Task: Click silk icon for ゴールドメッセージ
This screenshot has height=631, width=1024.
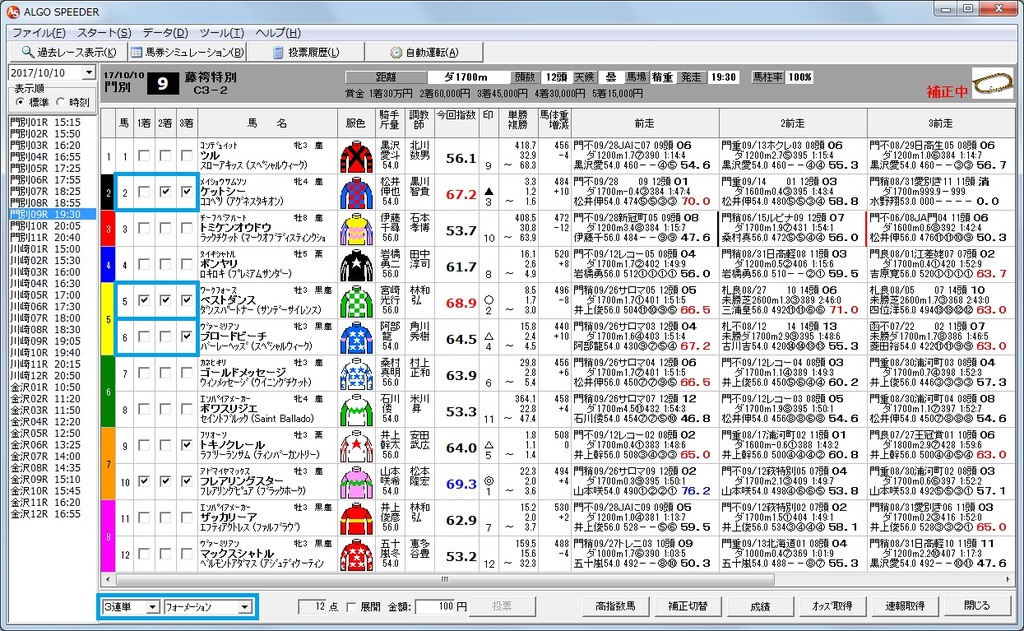Action: click(356, 374)
